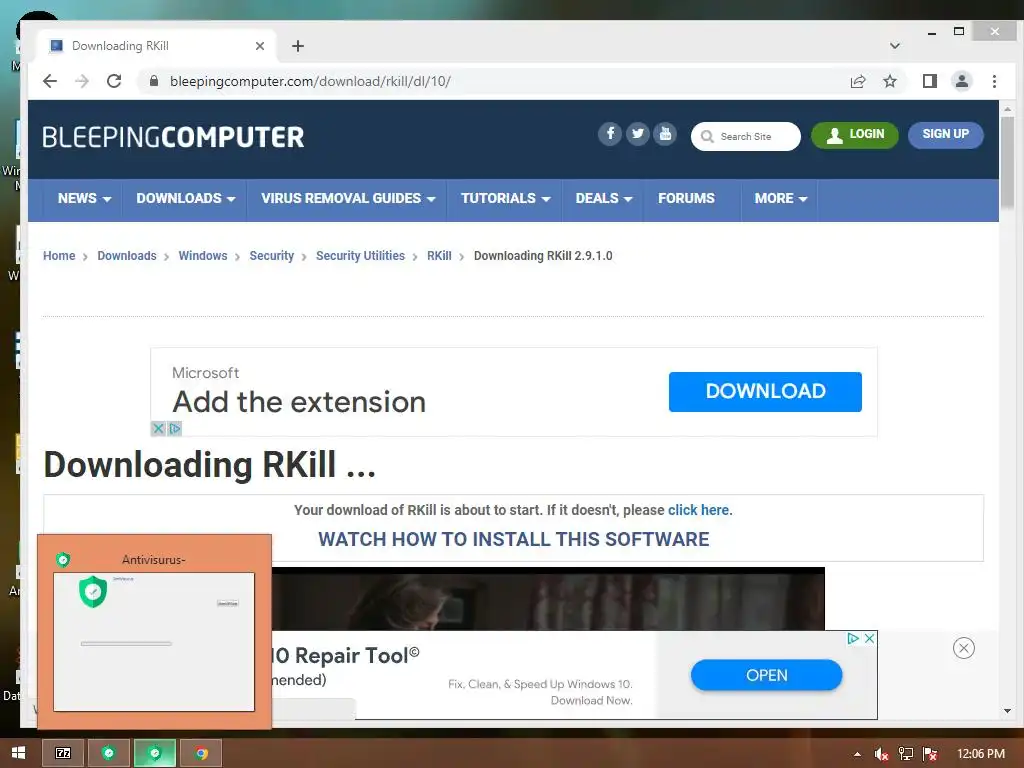Open a new tab with the plus icon
The width and height of the screenshot is (1024, 768).
pyautogui.click(x=298, y=46)
